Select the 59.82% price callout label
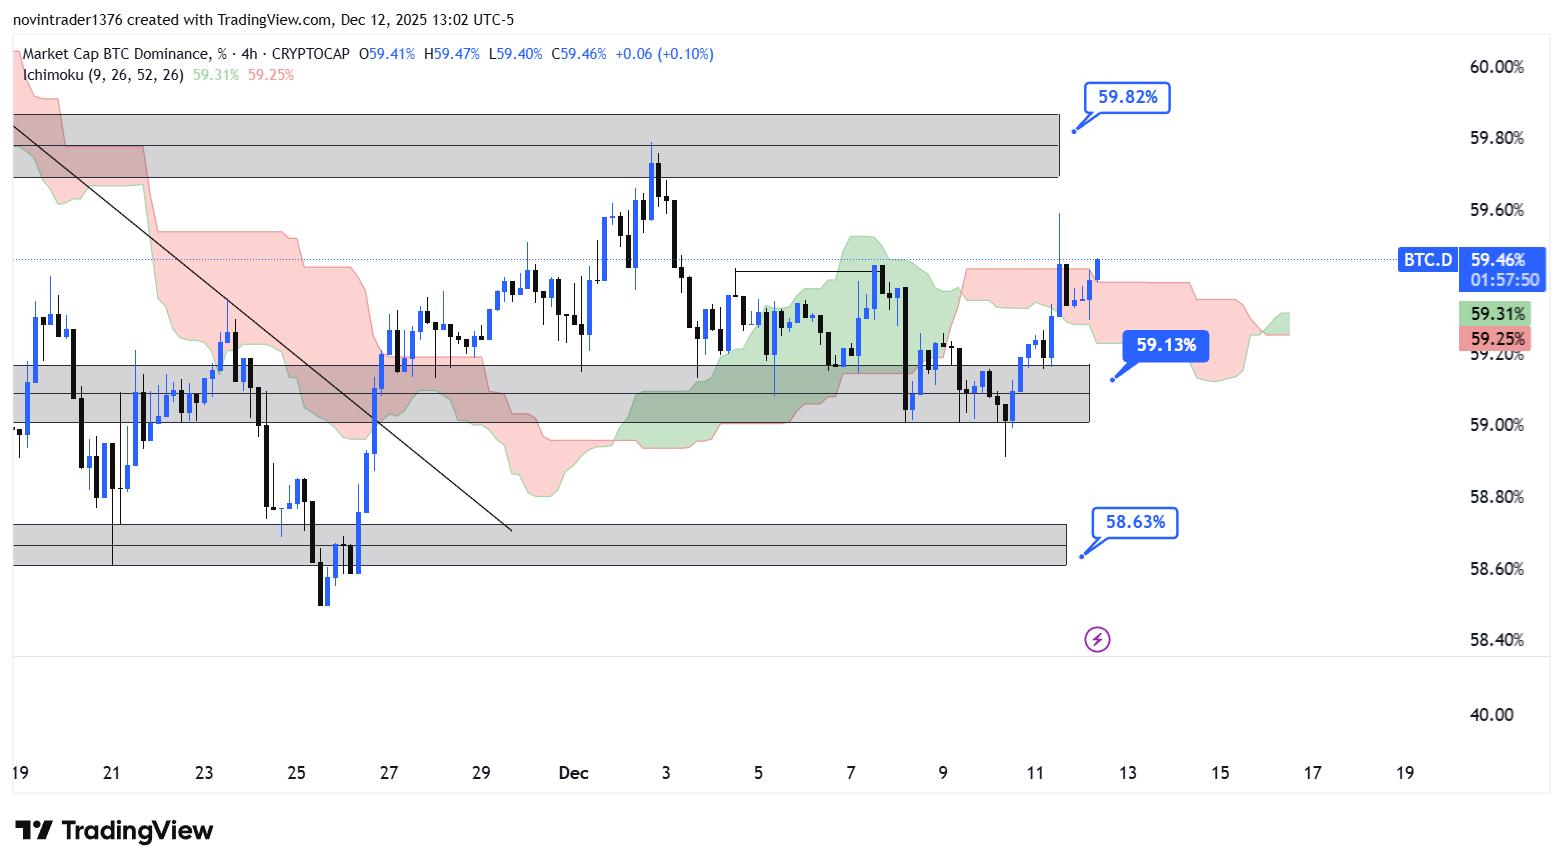 (1127, 97)
